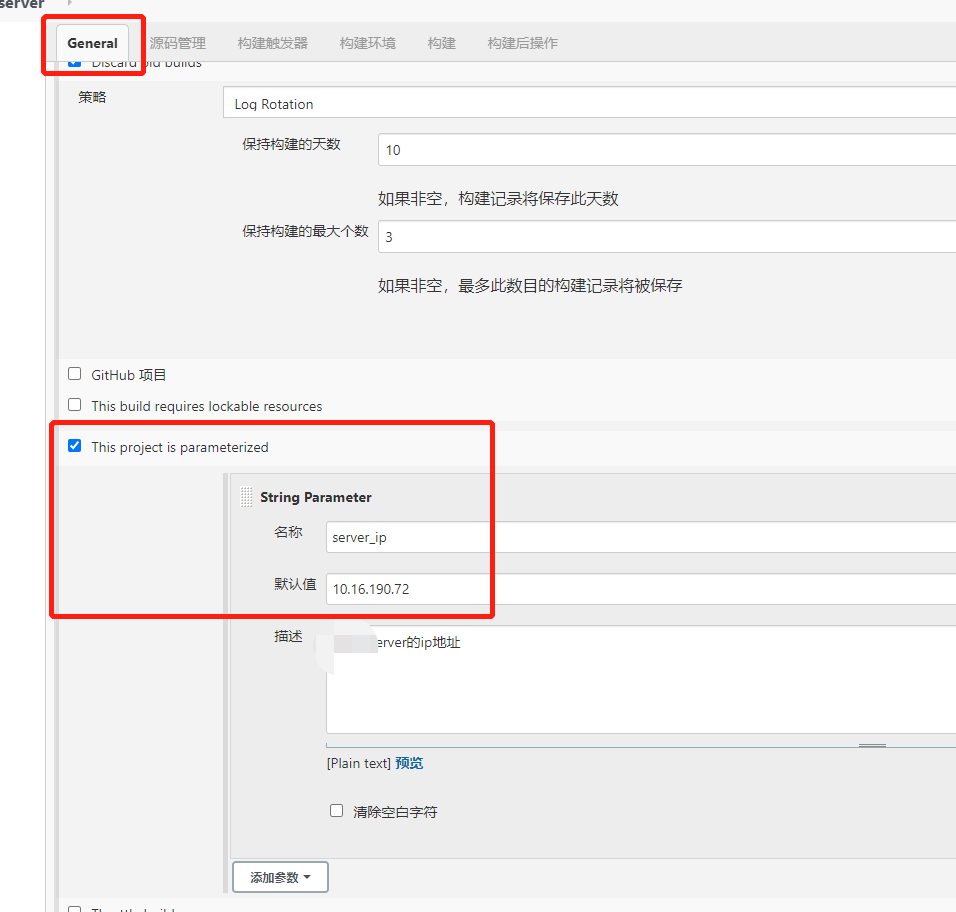Viewport: 956px width, 912px height.
Task: Disable the Discard old builds checkbox
Action: (x=74, y=60)
